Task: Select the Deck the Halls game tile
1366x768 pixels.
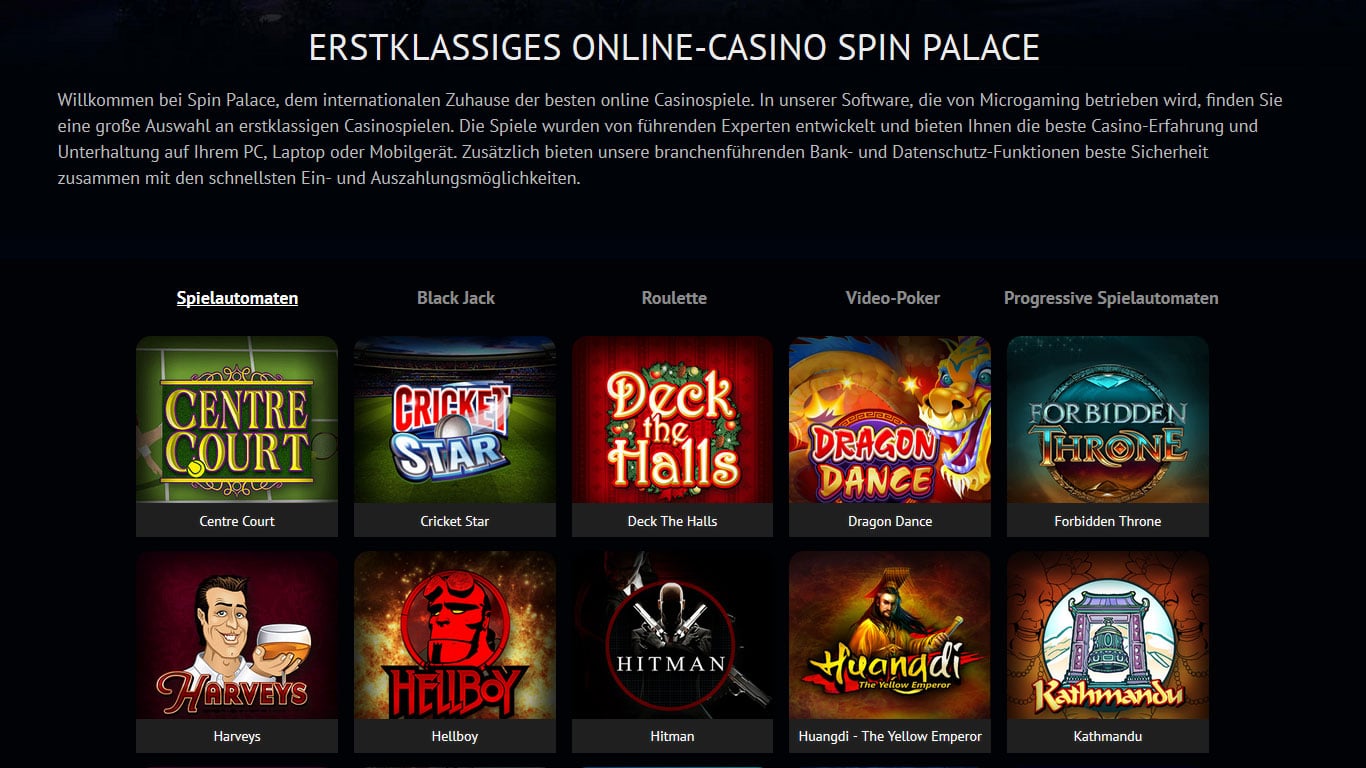Action: click(x=672, y=420)
